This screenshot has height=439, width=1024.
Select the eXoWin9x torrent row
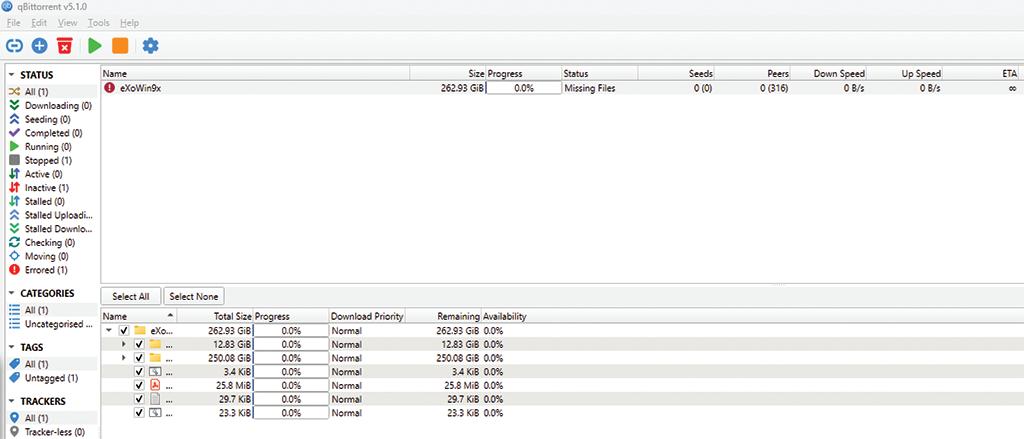pos(562,88)
